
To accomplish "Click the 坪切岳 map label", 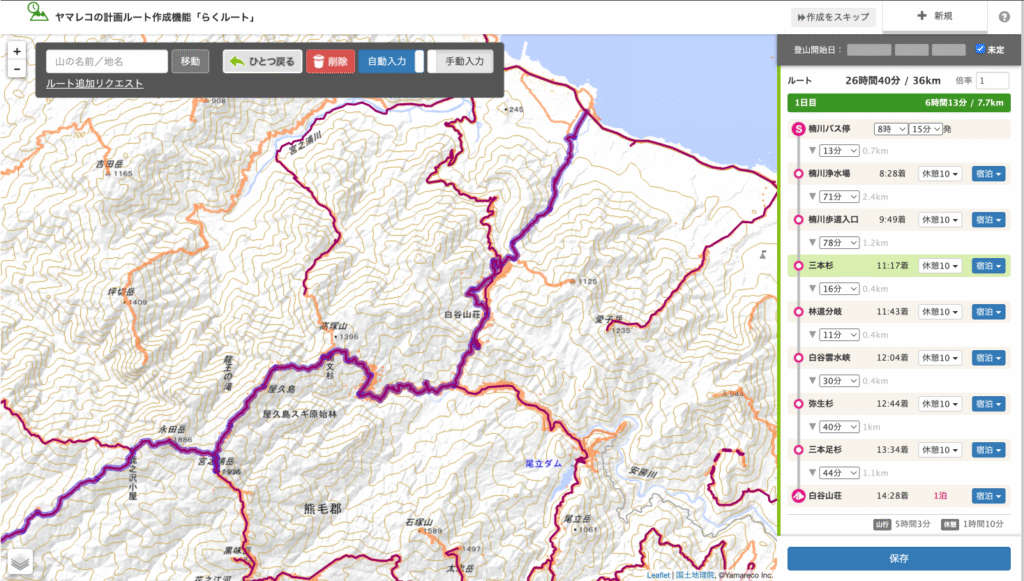I will (x=121, y=292).
